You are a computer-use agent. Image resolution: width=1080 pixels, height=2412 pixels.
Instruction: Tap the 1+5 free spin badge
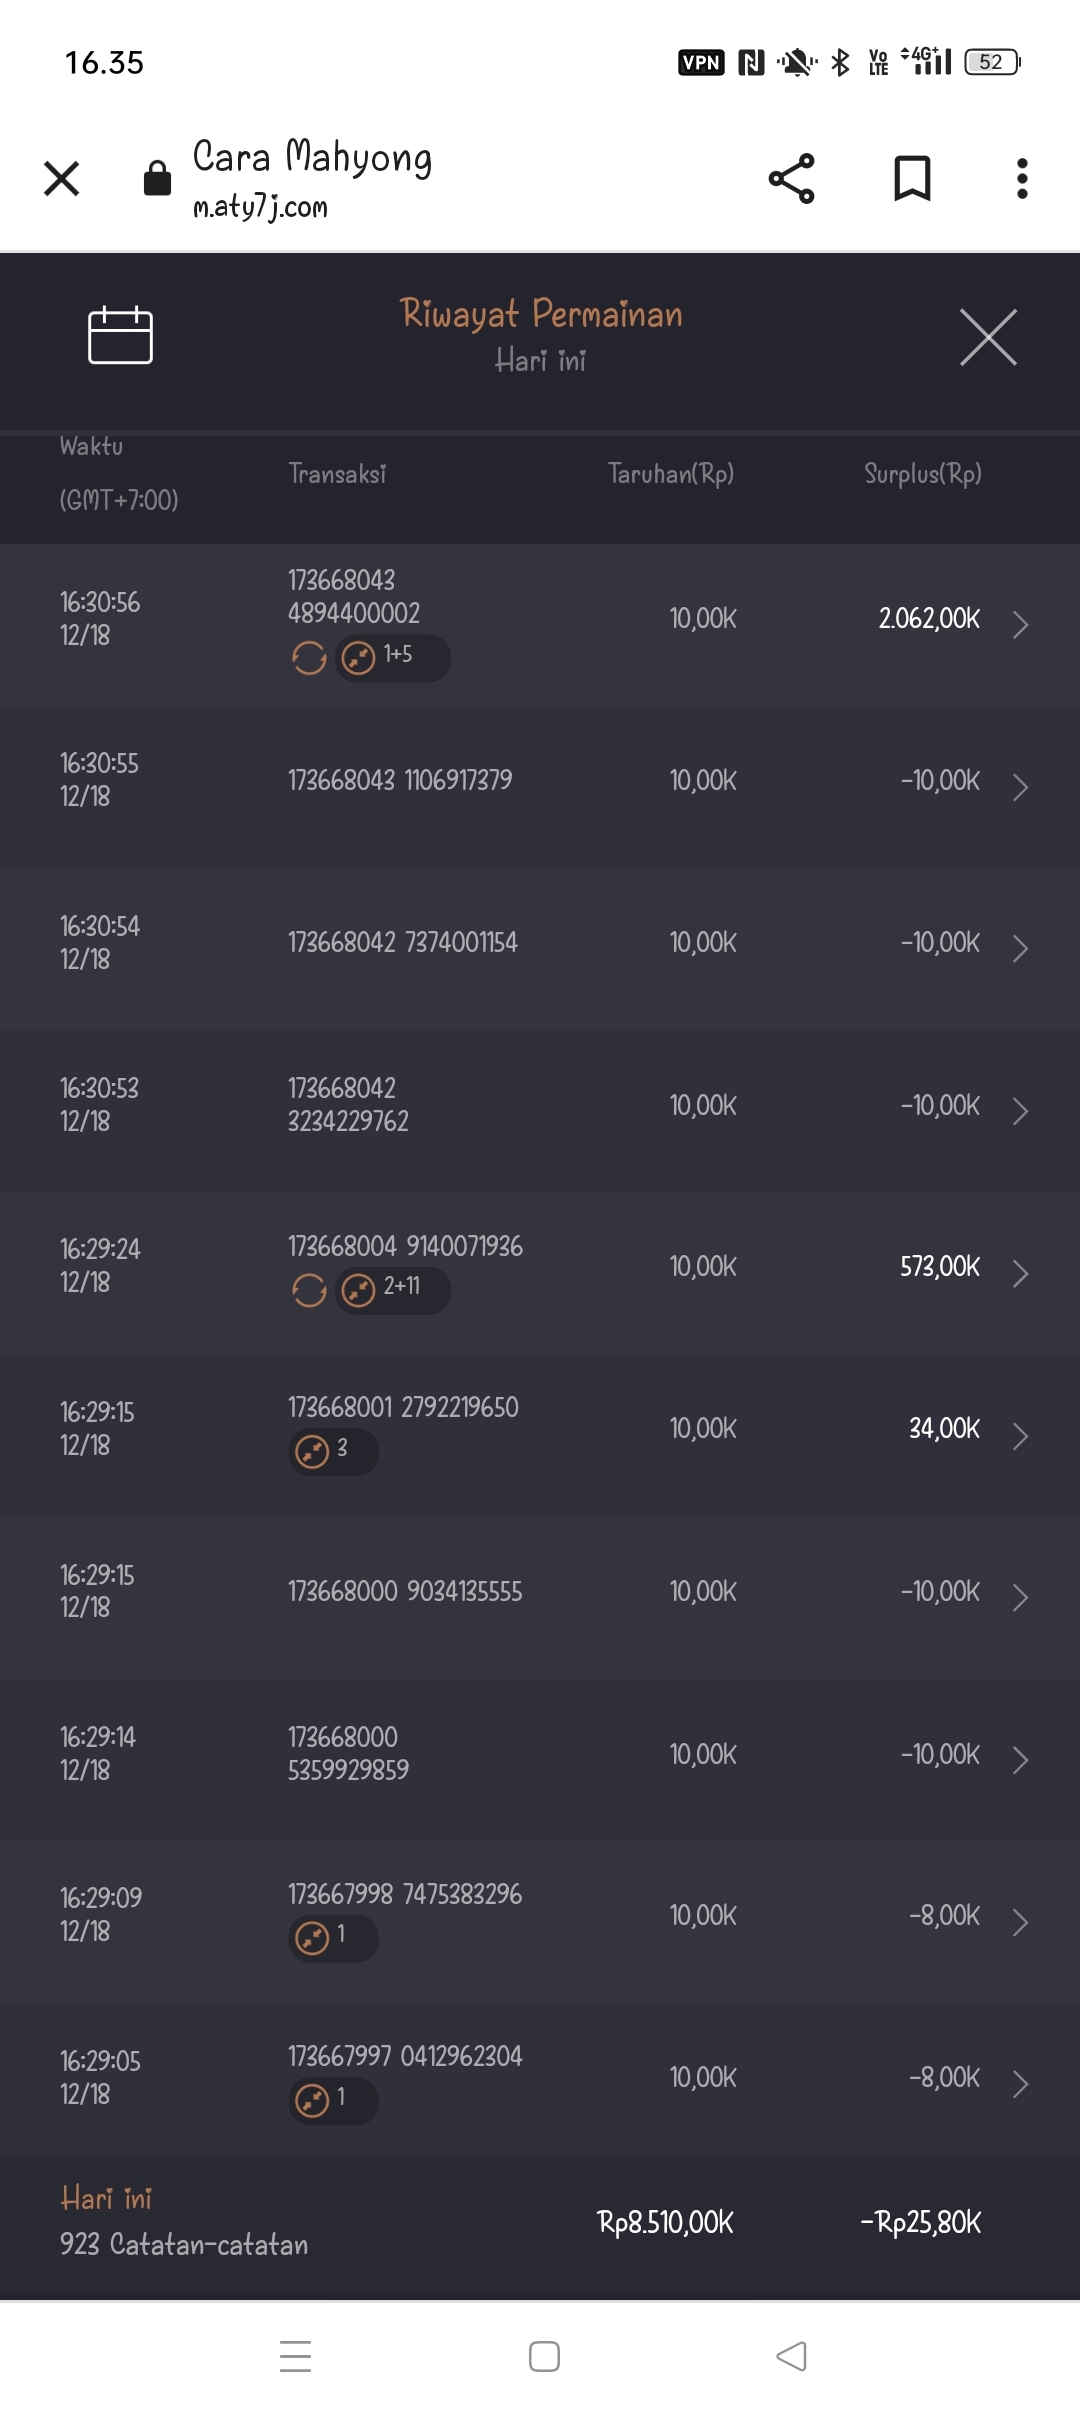392,658
